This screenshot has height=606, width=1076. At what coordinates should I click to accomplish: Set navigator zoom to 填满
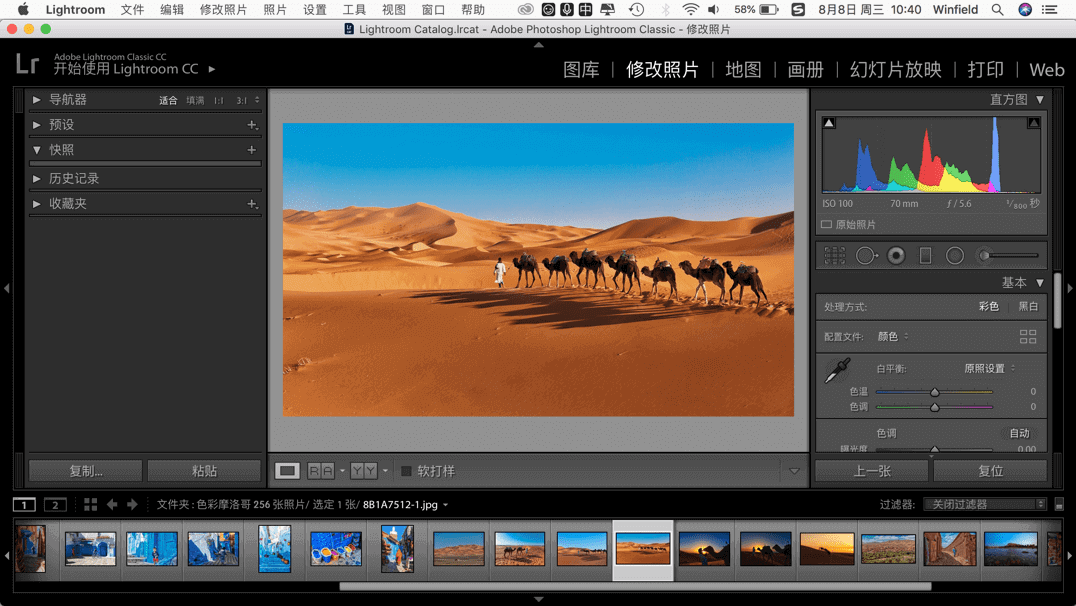(196, 100)
